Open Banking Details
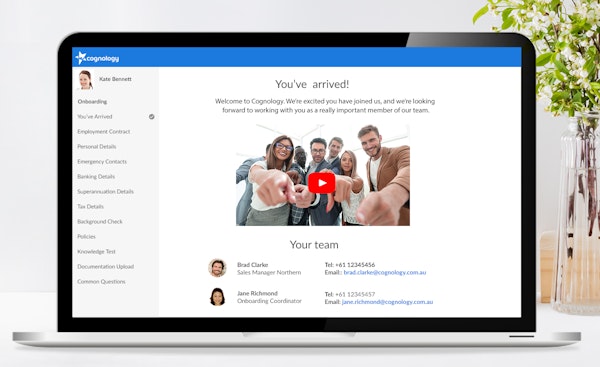 point(96,176)
